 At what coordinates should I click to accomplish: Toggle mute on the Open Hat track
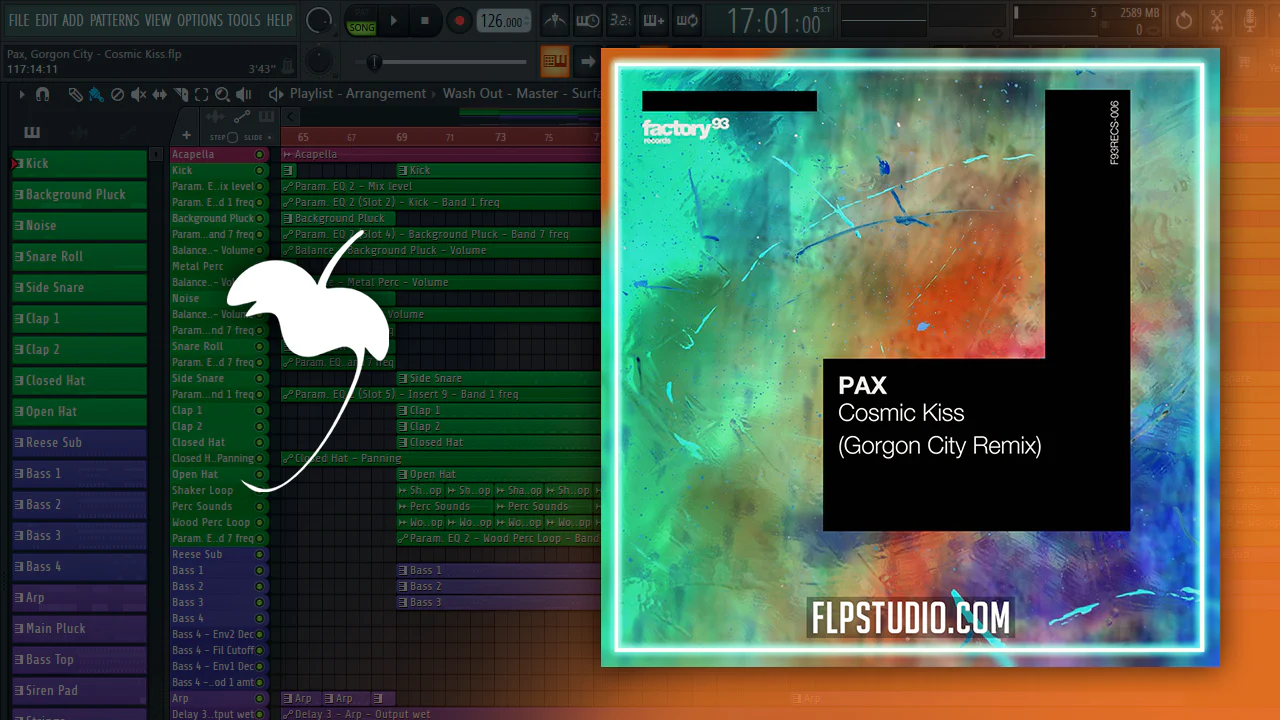(x=260, y=475)
